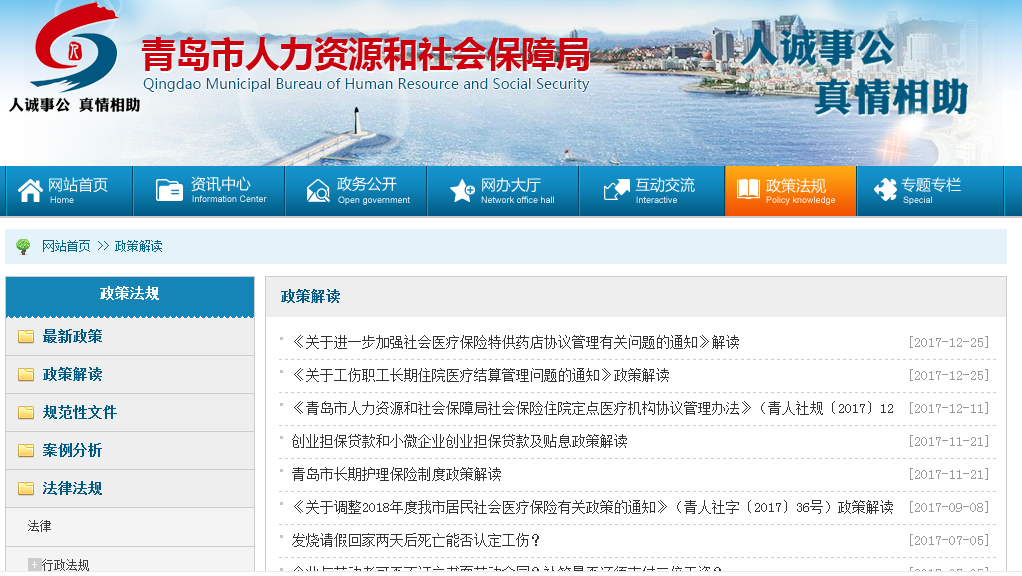Click the 资讯中心 folder icon
The width and height of the screenshot is (1022, 576).
click(x=172, y=190)
